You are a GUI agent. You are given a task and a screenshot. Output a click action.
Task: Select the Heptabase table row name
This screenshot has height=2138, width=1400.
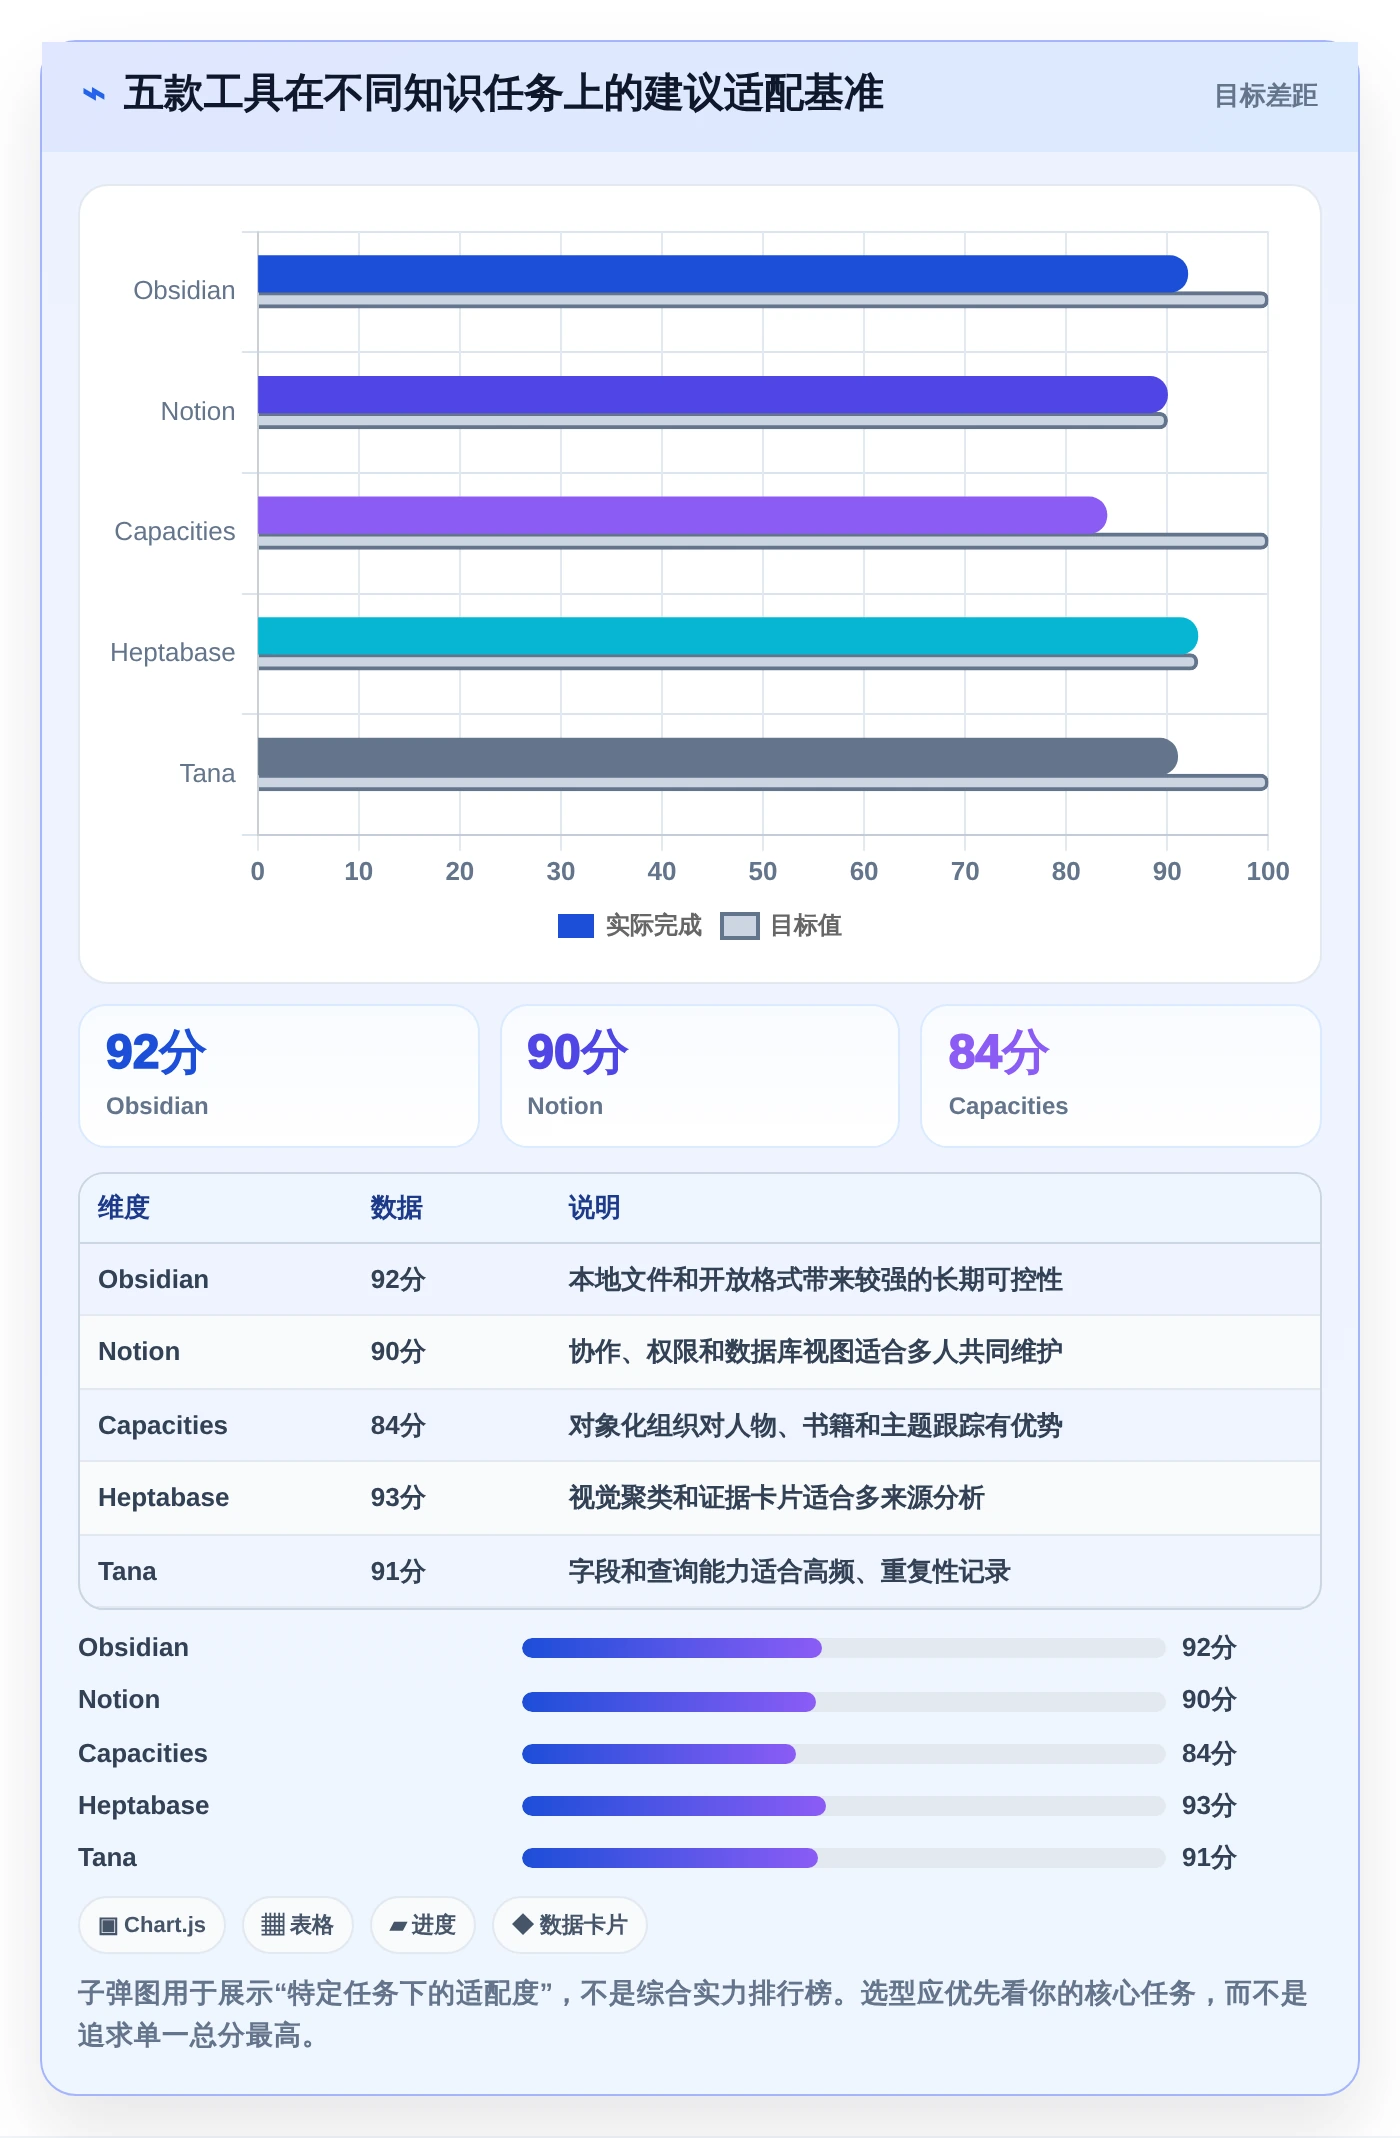(x=163, y=1498)
